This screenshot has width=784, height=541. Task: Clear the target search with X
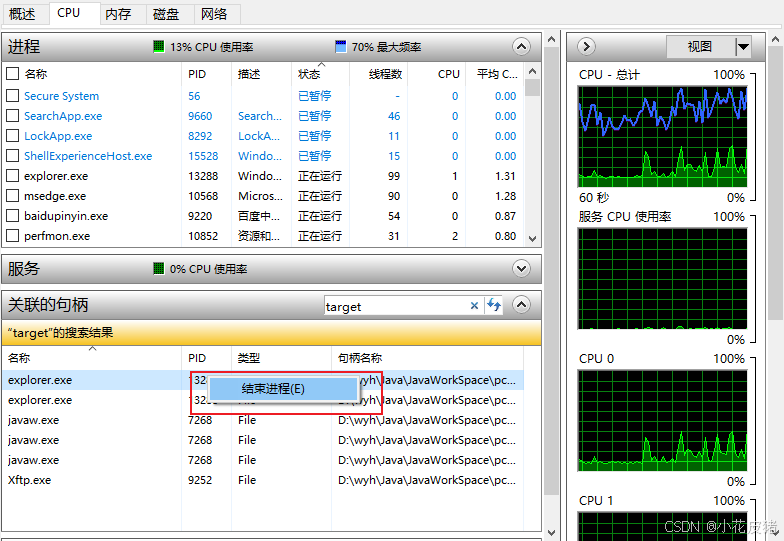(474, 306)
